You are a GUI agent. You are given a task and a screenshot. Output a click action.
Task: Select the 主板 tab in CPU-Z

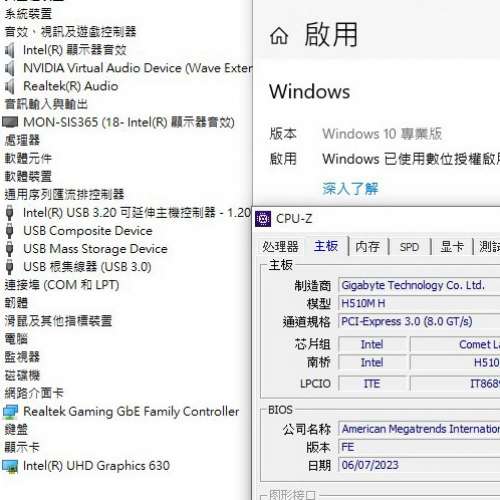[326, 246]
